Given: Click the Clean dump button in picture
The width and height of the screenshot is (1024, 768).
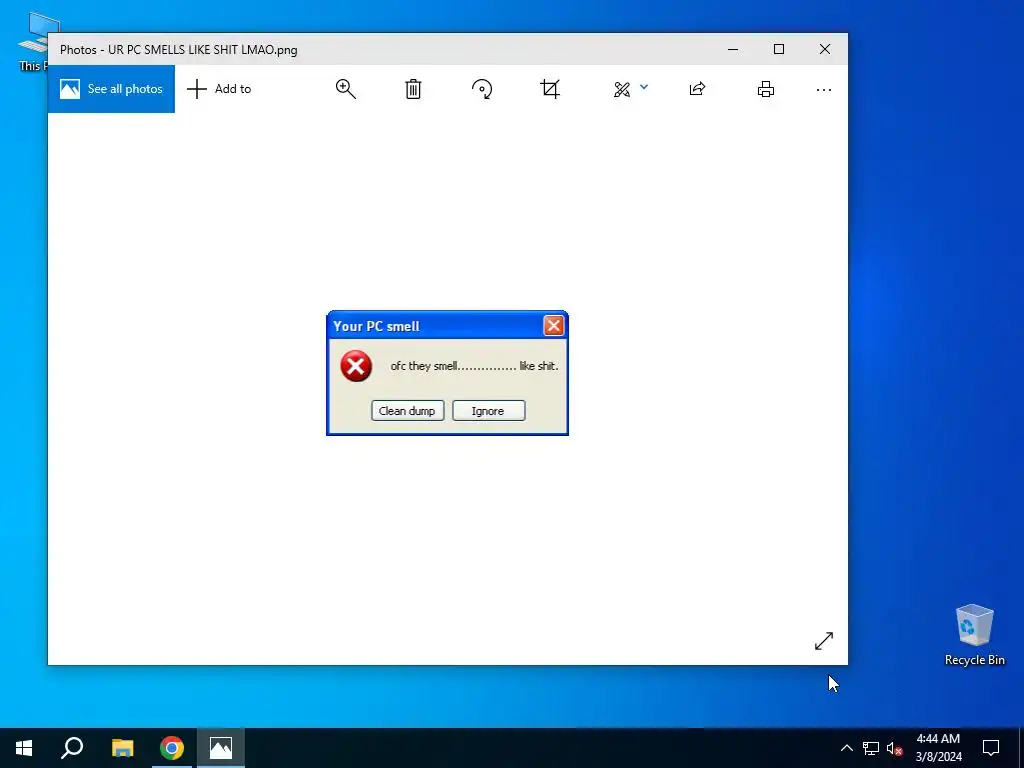Looking at the screenshot, I should [x=408, y=411].
